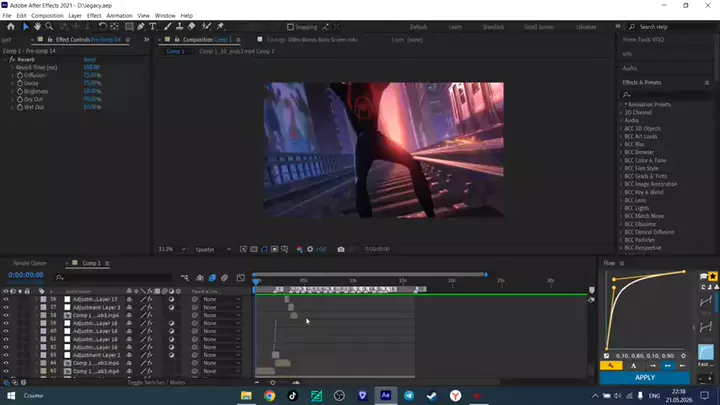Switch to the Render Queue tab

pyautogui.click(x=30, y=263)
